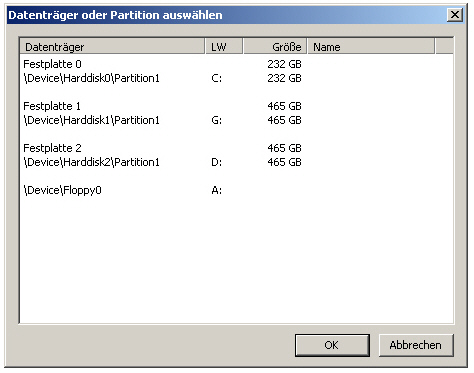The height and width of the screenshot is (373, 474).
Task: Click drive letter D: in list
Action: (x=217, y=162)
